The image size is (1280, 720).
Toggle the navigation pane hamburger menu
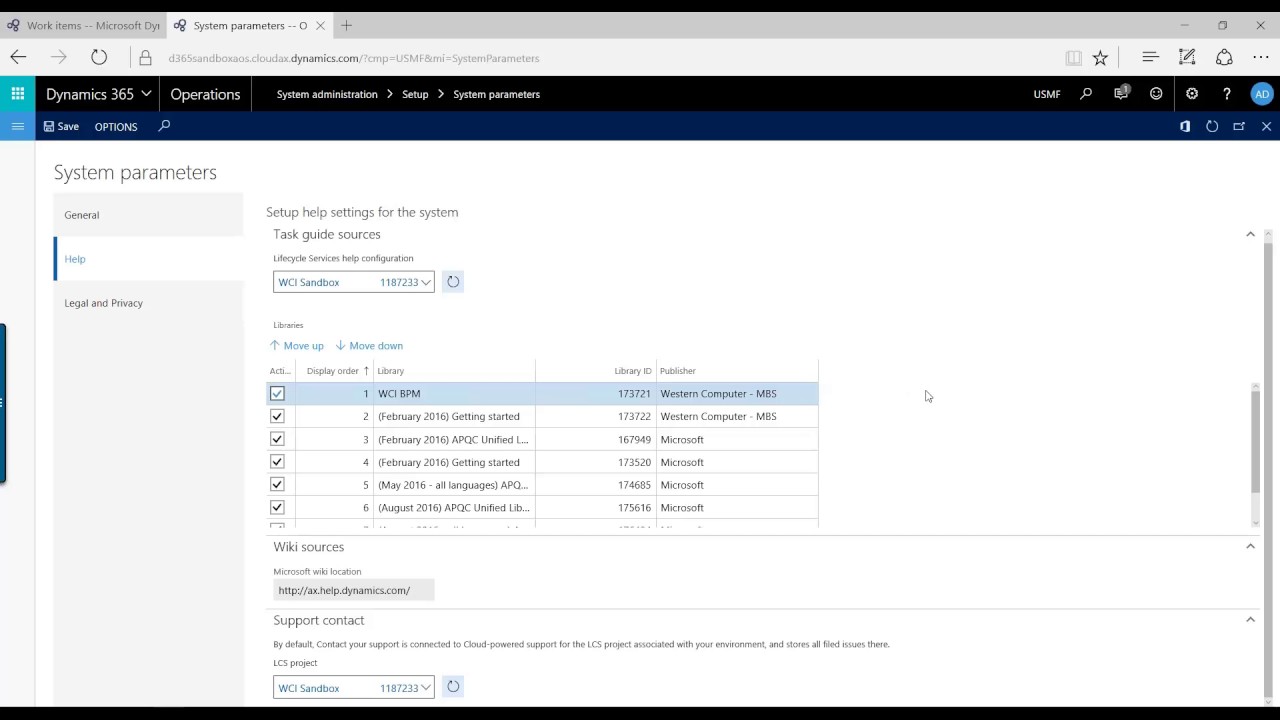(17, 126)
